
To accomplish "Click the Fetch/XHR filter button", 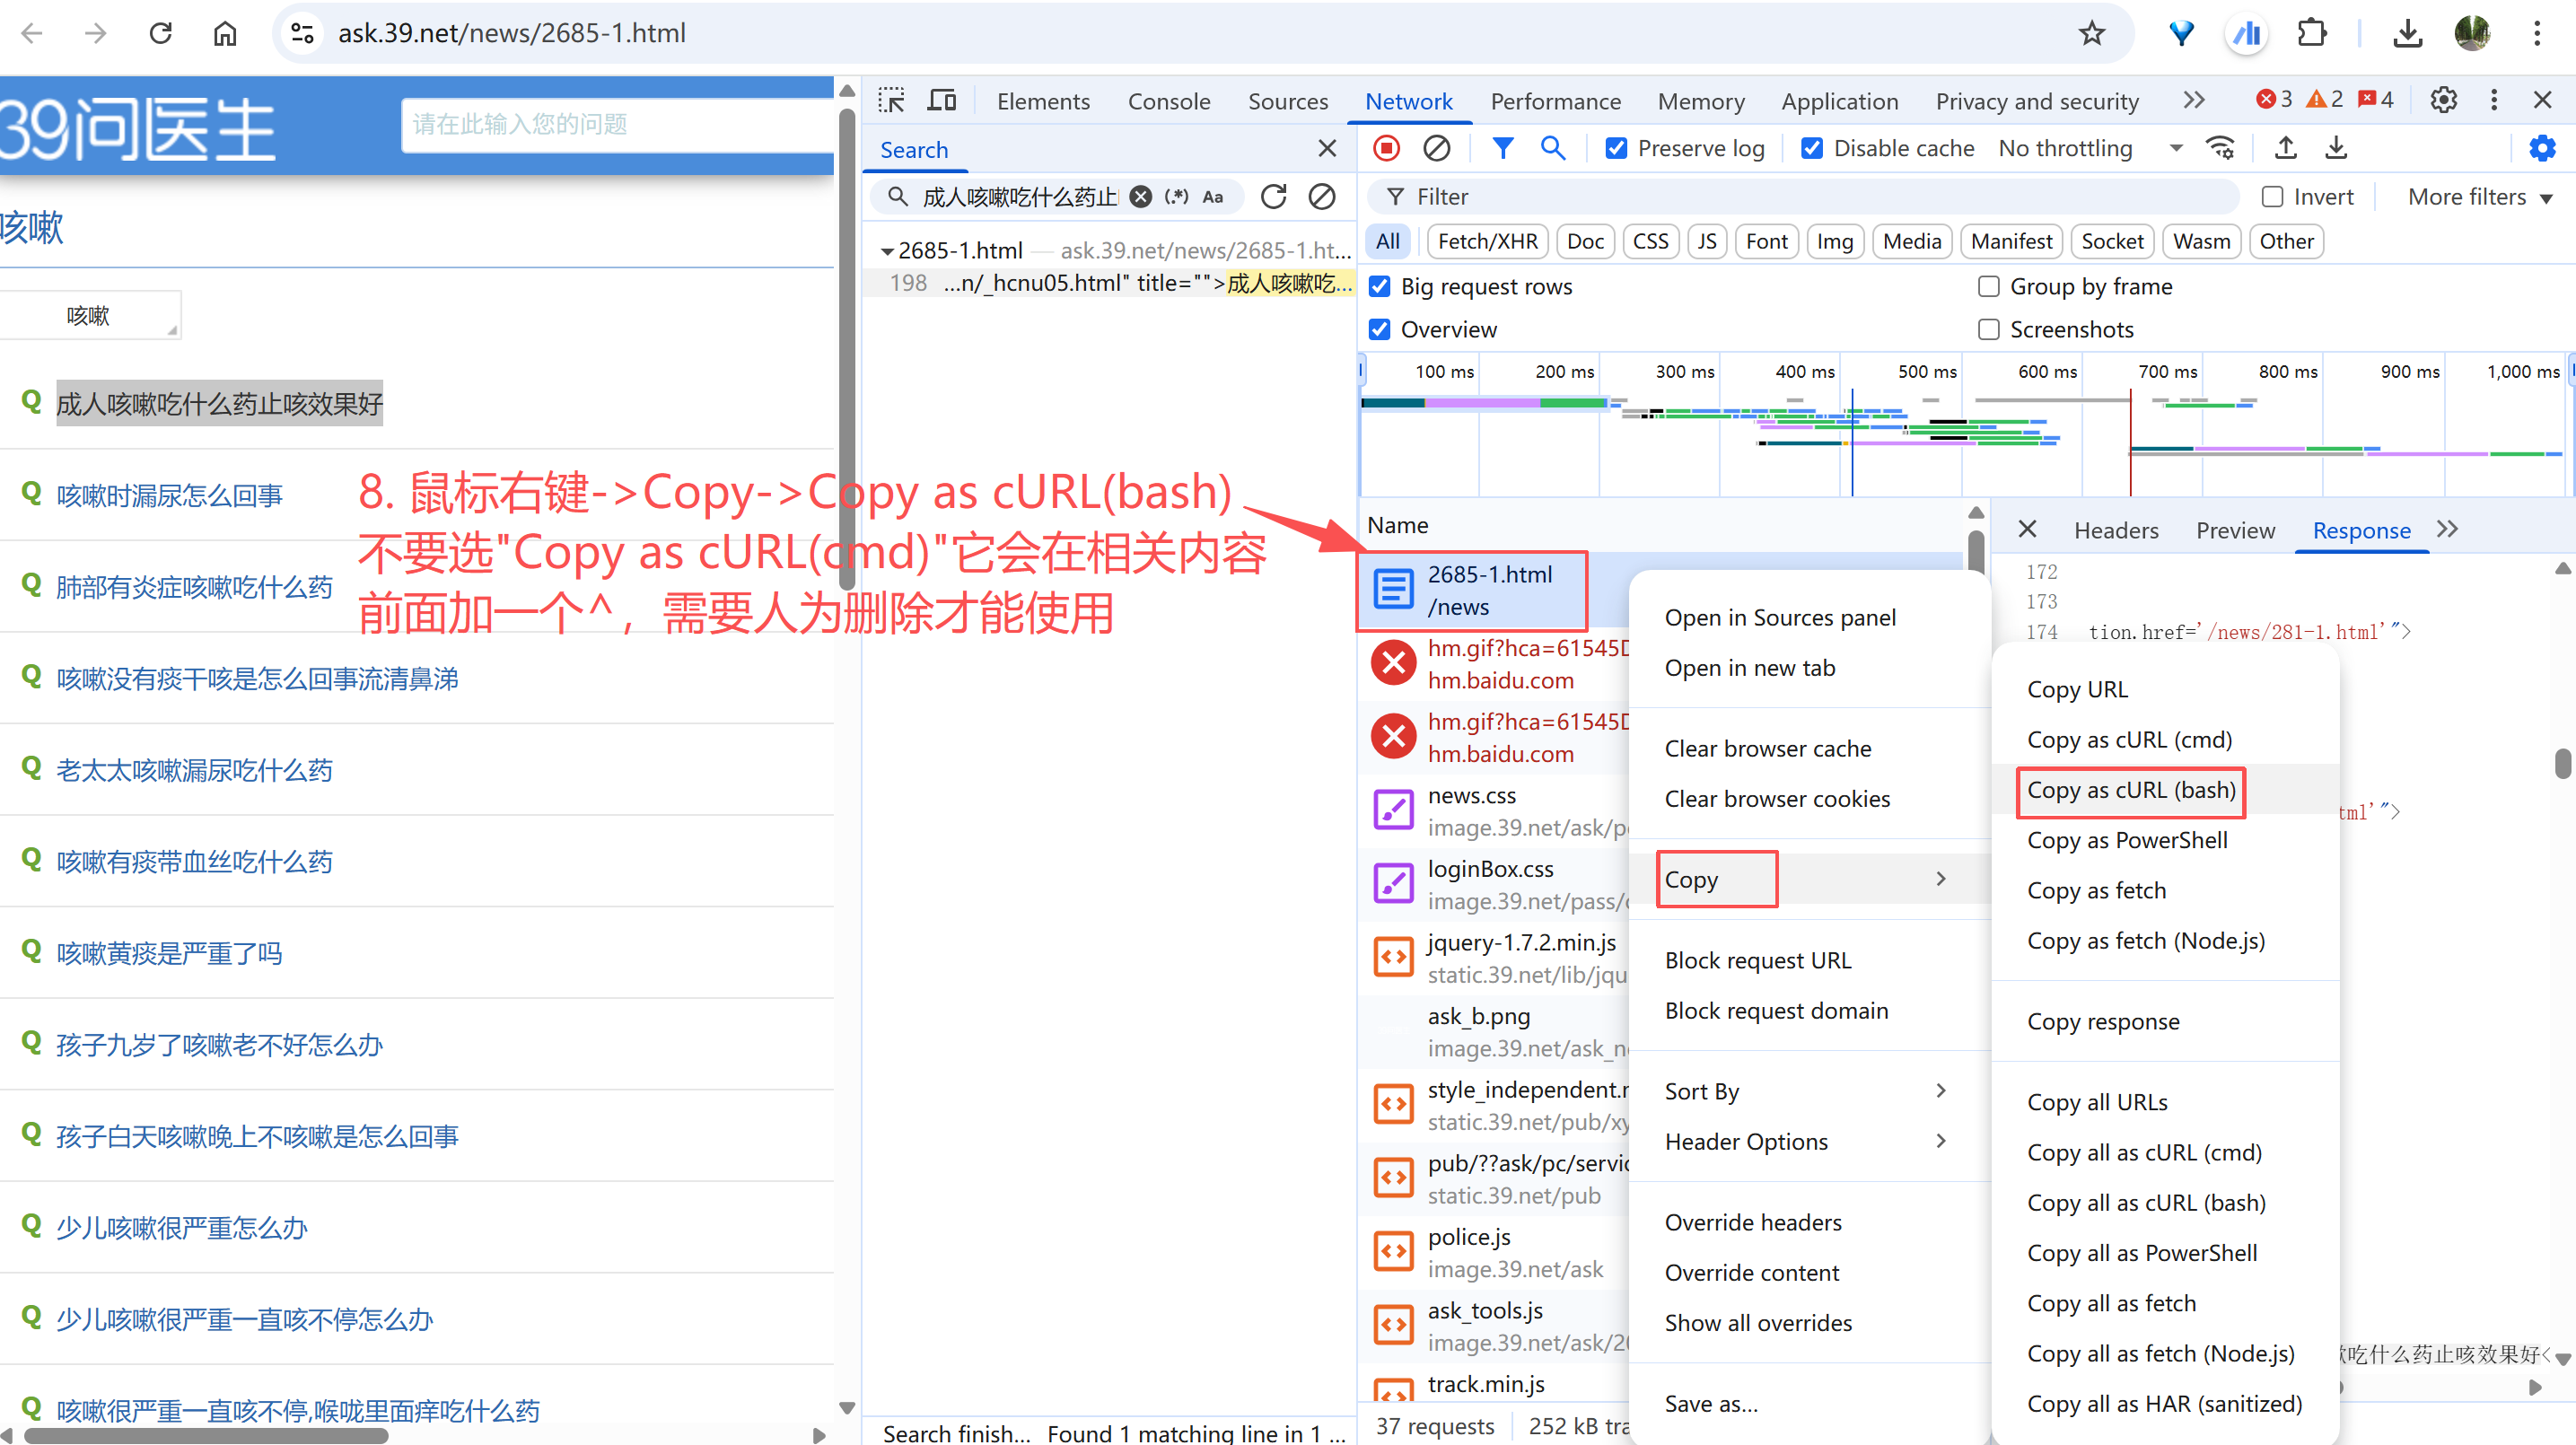I will point(1487,241).
